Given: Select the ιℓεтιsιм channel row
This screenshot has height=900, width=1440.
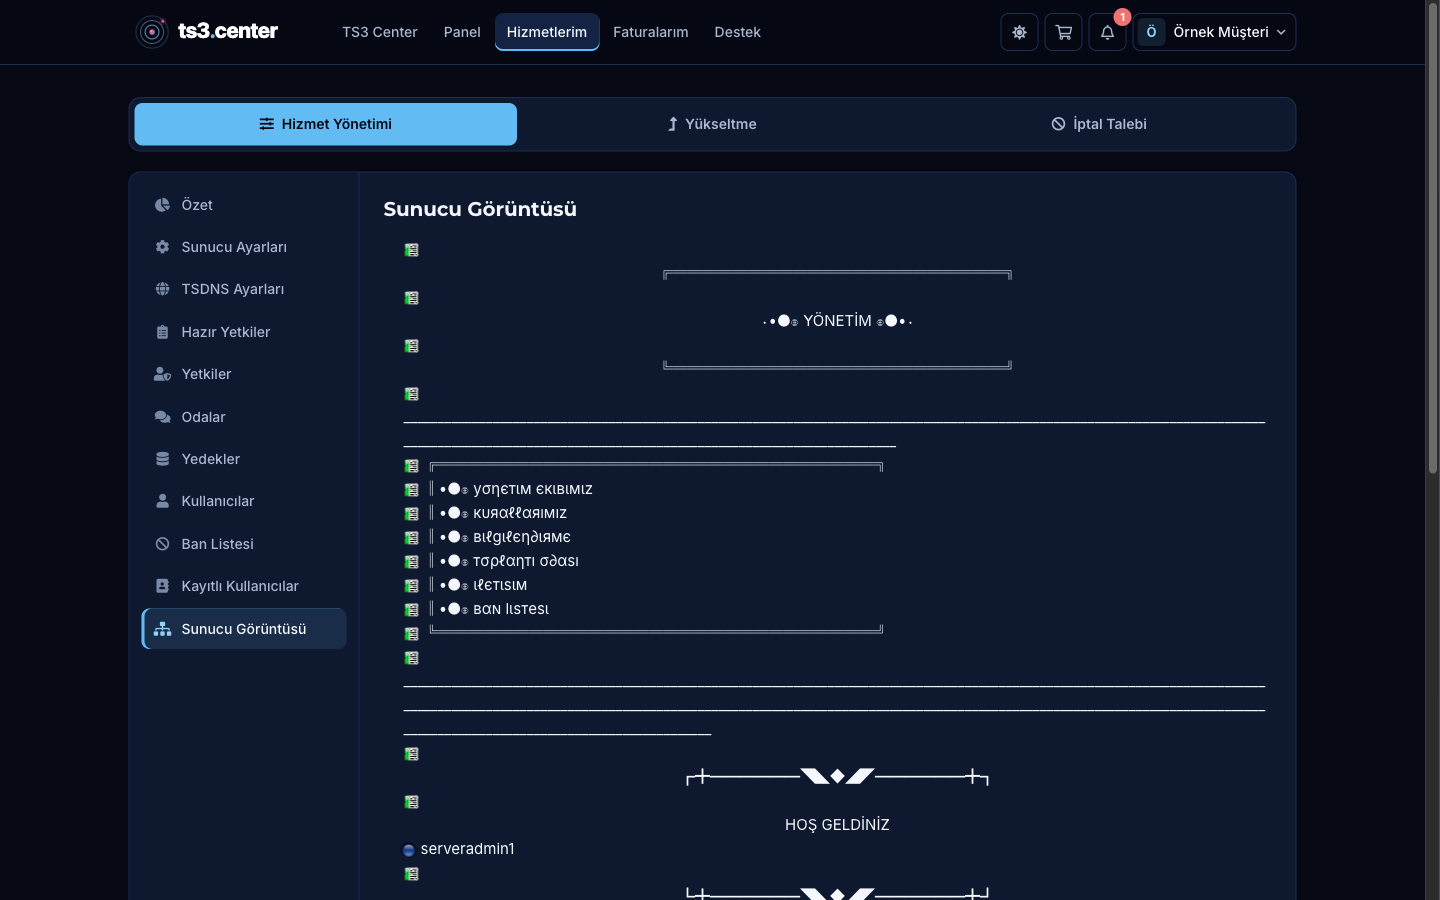Looking at the screenshot, I should [499, 585].
